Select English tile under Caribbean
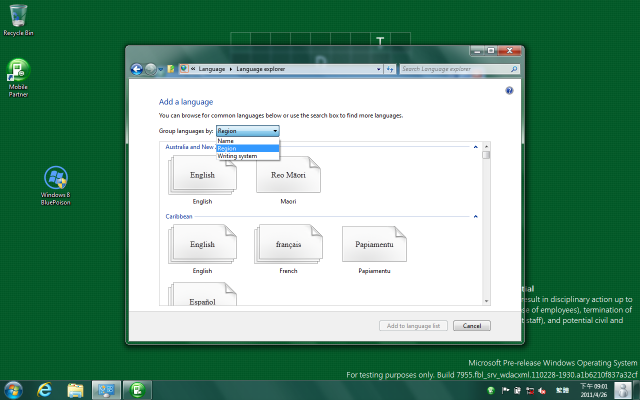The image size is (640, 400). tap(202, 249)
